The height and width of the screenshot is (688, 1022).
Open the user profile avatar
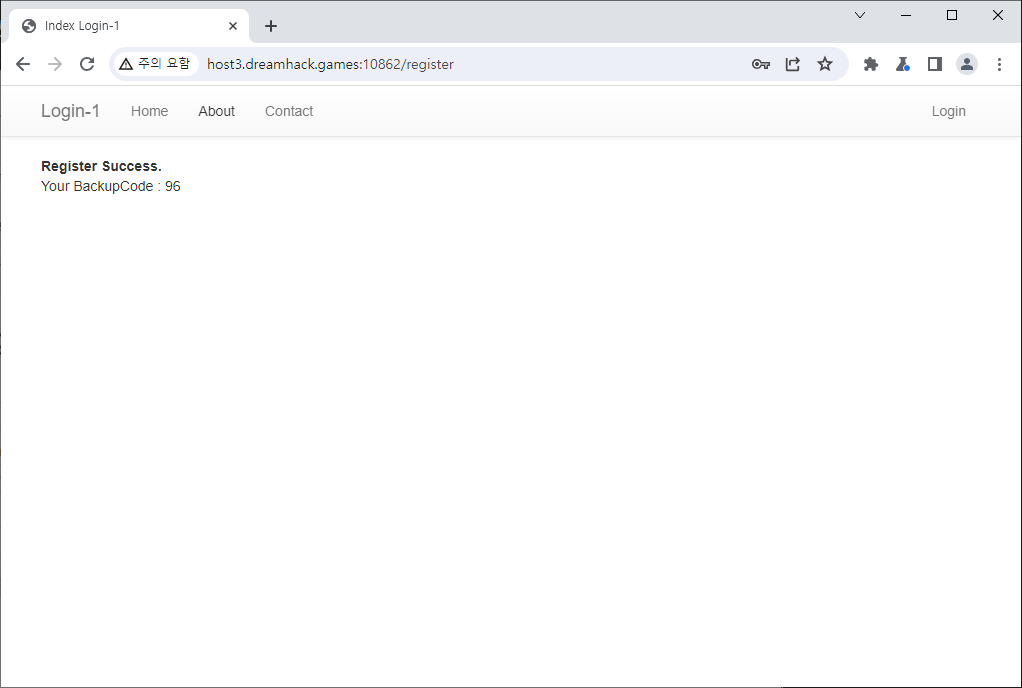967,64
